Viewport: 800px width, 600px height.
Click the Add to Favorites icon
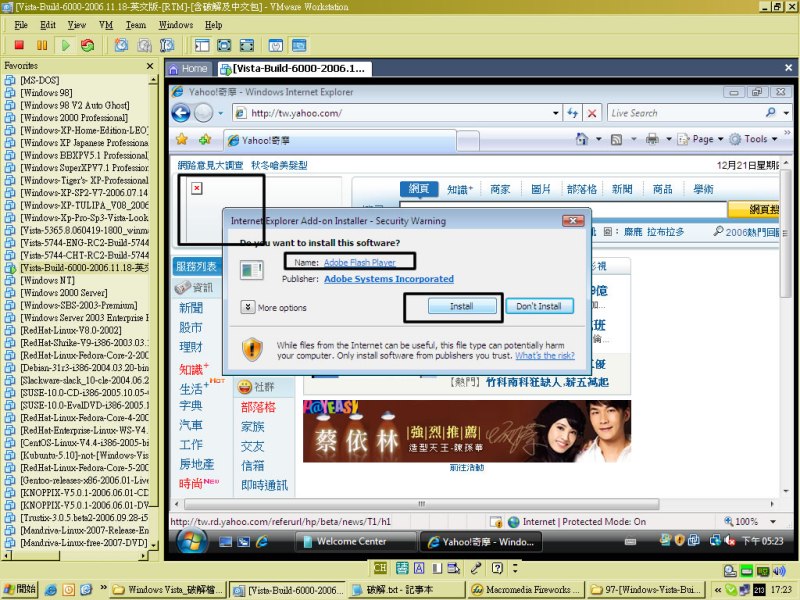(205, 139)
